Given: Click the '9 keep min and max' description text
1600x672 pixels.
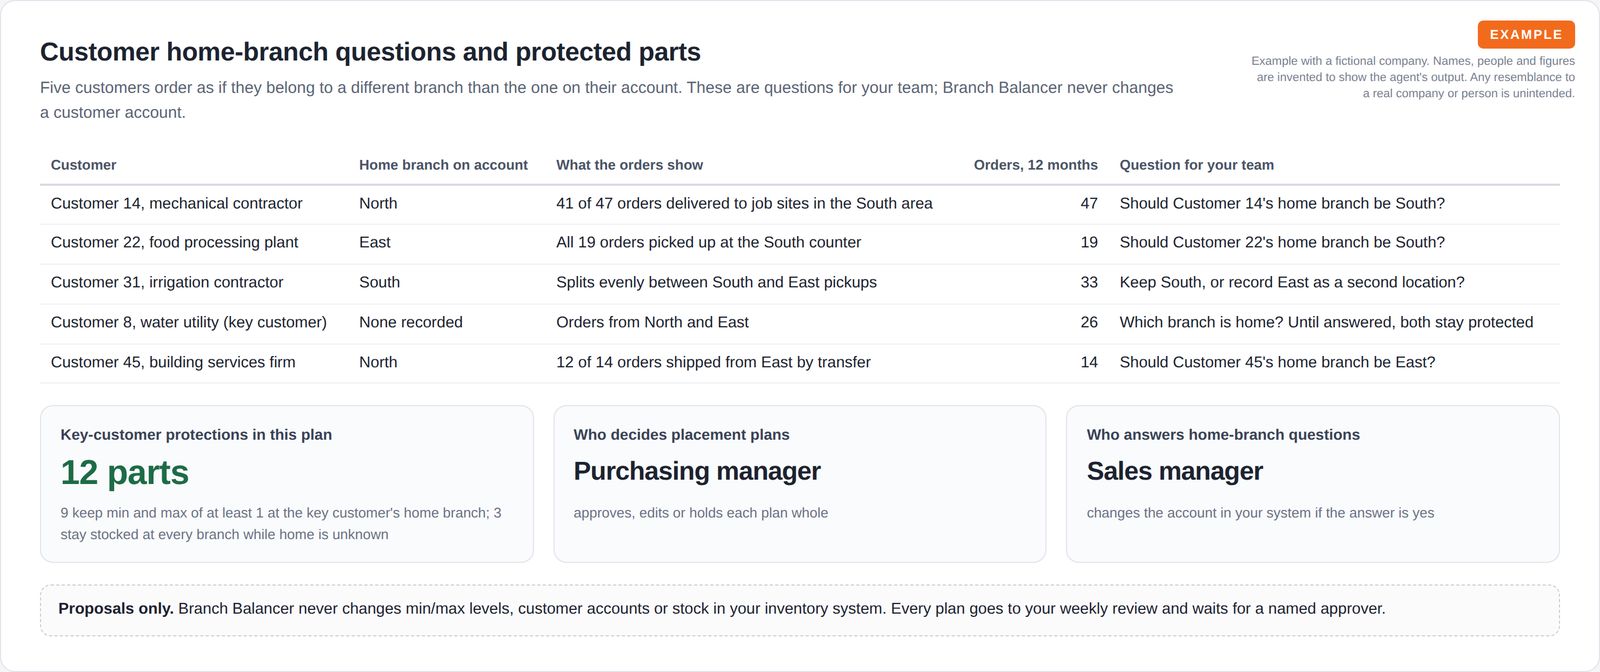Looking at the screenshot, I should pyautogui.click(x=281, y=524).
